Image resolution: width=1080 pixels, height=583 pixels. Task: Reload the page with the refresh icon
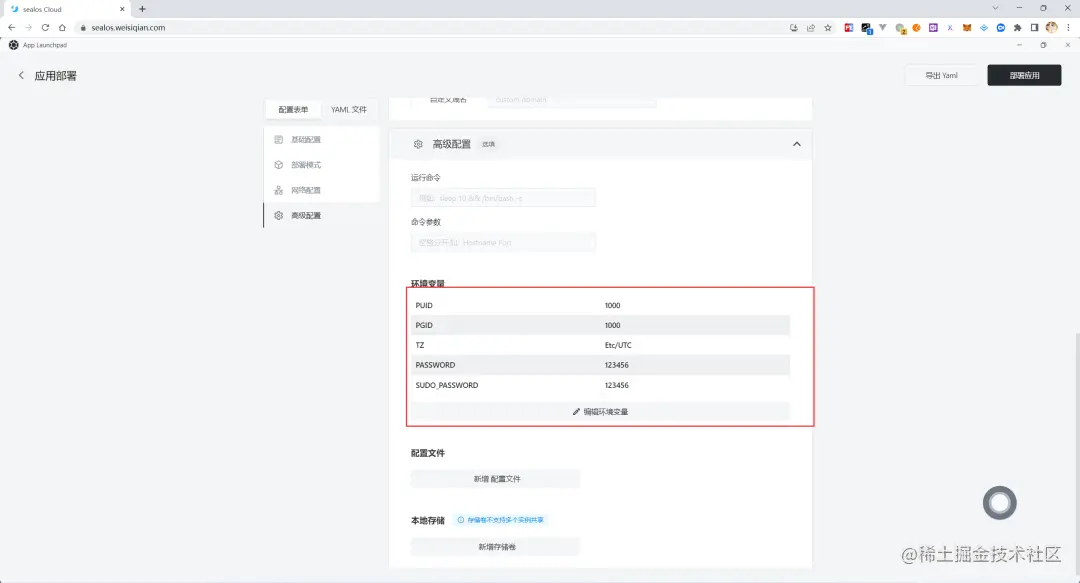point(45,28)
